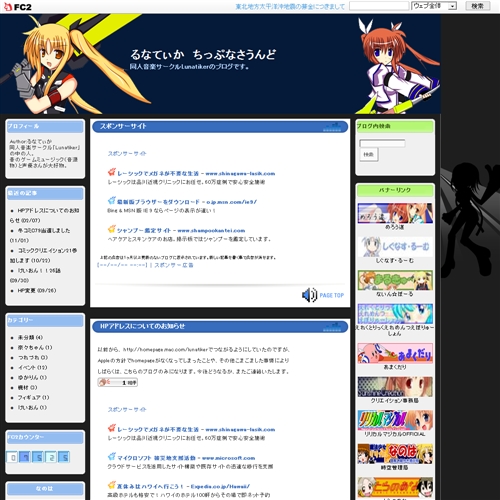Select category 未分類 (4)
The width and height of the screenshot is (500, 500).
click(30, 337)
